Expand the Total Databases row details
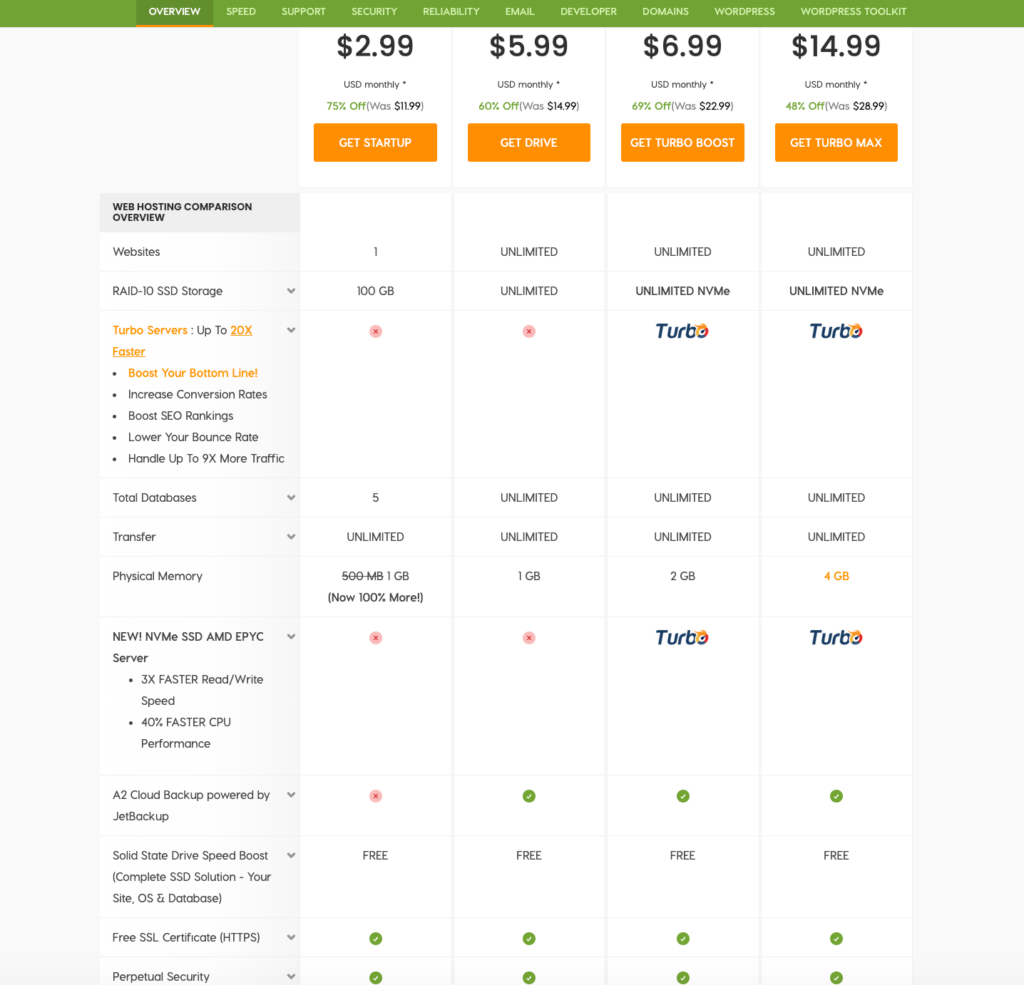This screenshot has width=1024, height=985. tap(290, 497)
